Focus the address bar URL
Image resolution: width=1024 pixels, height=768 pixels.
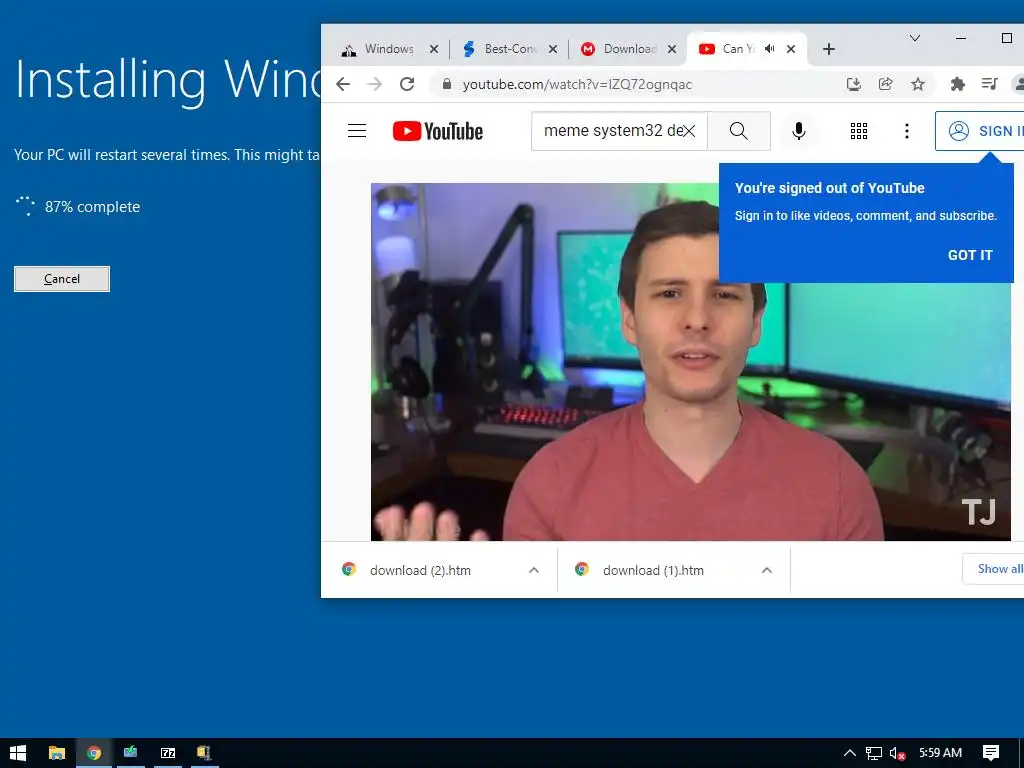pyautogui.click(x=577, y=84)
